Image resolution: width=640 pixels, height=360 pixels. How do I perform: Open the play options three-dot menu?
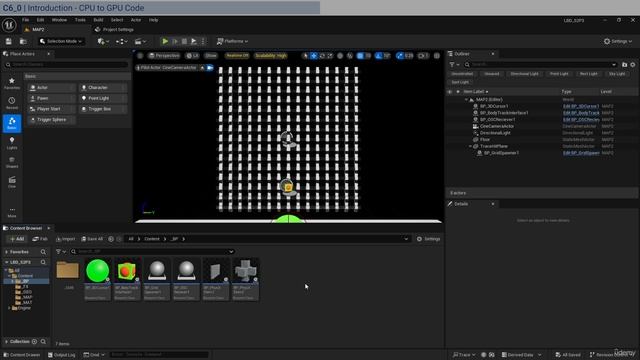click(x=203, y=41)
